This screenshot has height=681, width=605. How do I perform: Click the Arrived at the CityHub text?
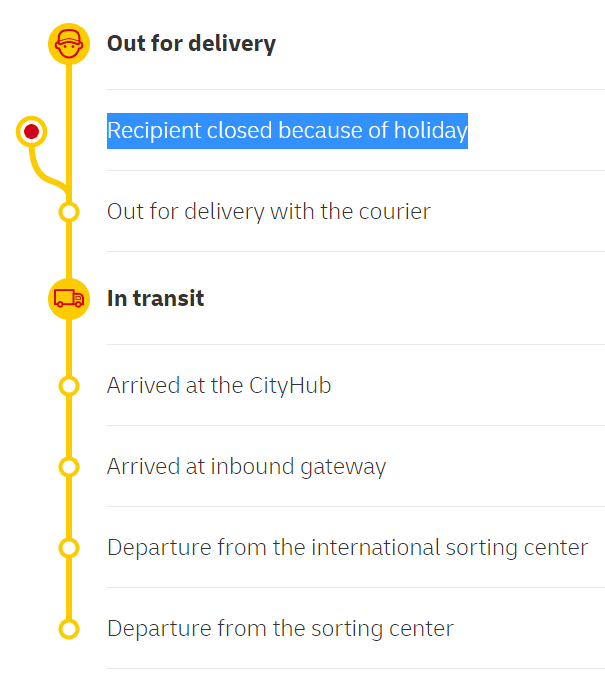[219, 385]
